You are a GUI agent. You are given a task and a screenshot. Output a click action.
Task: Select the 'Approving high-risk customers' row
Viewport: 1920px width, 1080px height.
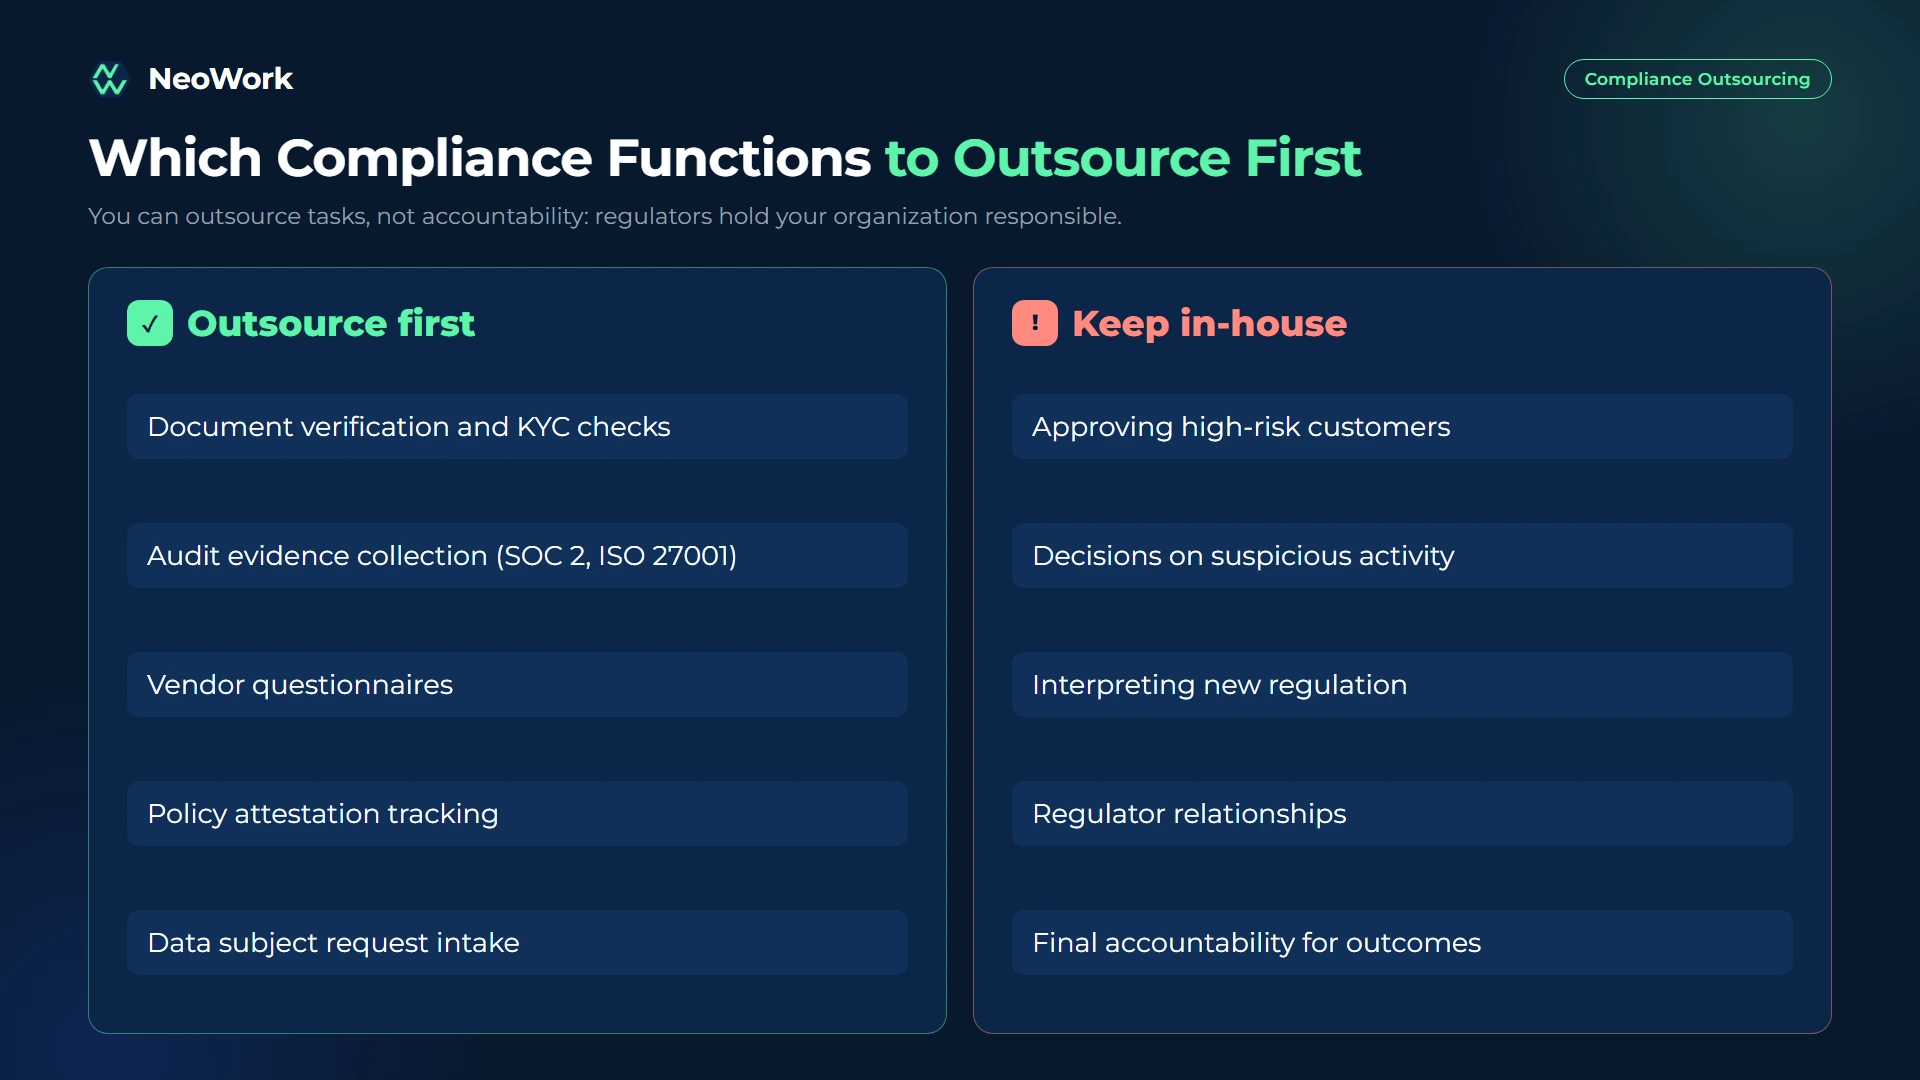tap(1402, 427)
